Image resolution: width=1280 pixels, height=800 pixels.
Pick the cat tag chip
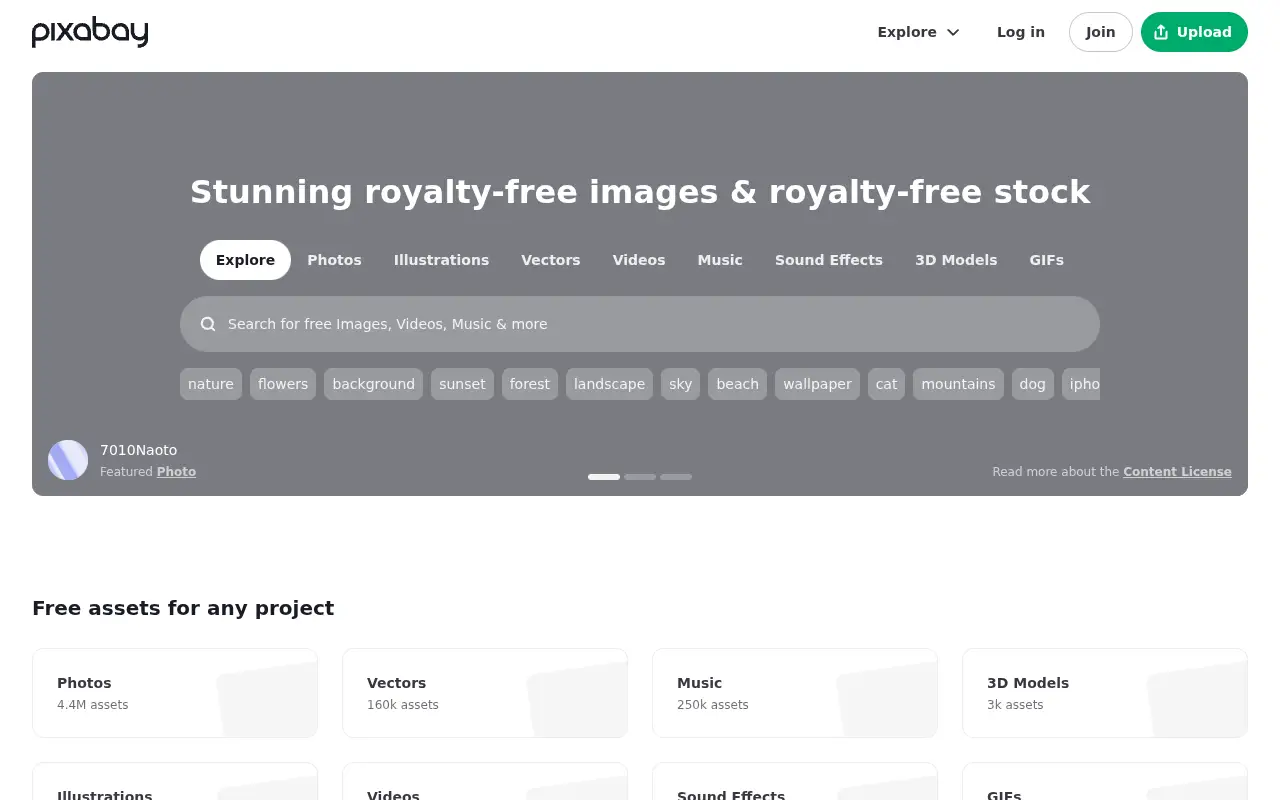pos(886,384)
